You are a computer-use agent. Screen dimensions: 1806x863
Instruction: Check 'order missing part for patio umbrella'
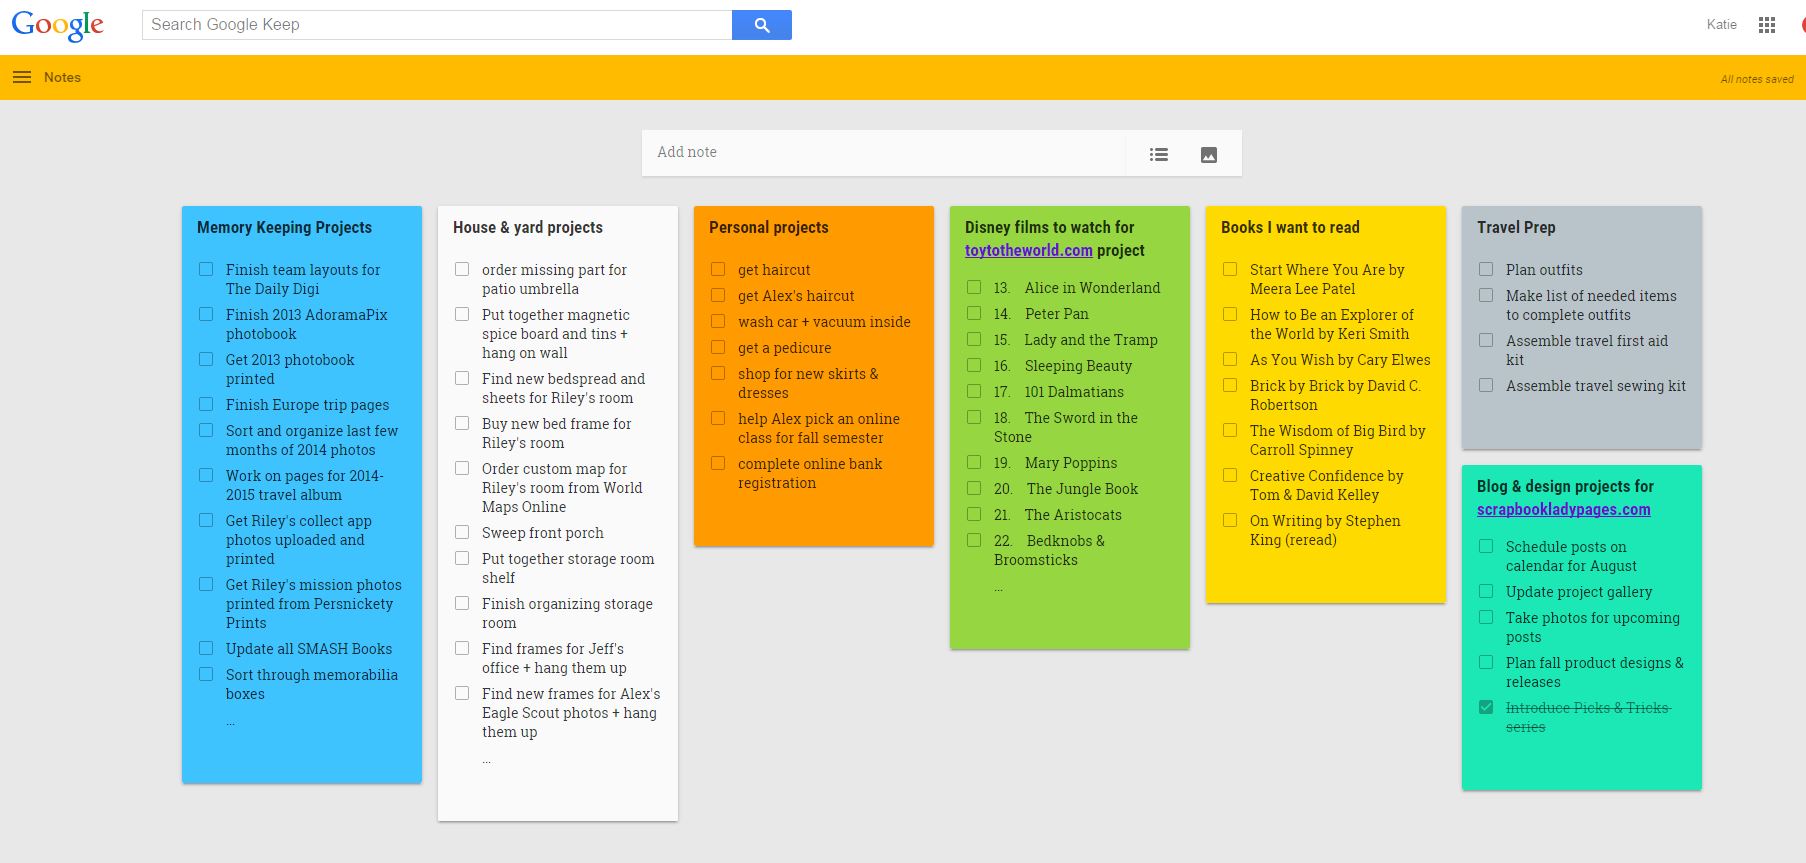point(462,269)
